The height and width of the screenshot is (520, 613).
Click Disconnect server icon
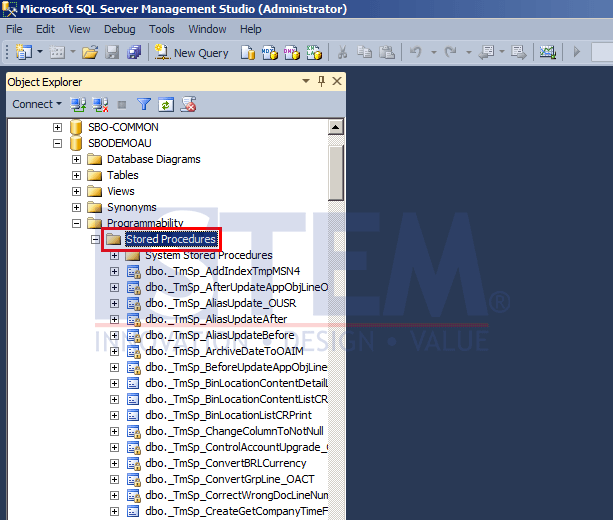100,104
